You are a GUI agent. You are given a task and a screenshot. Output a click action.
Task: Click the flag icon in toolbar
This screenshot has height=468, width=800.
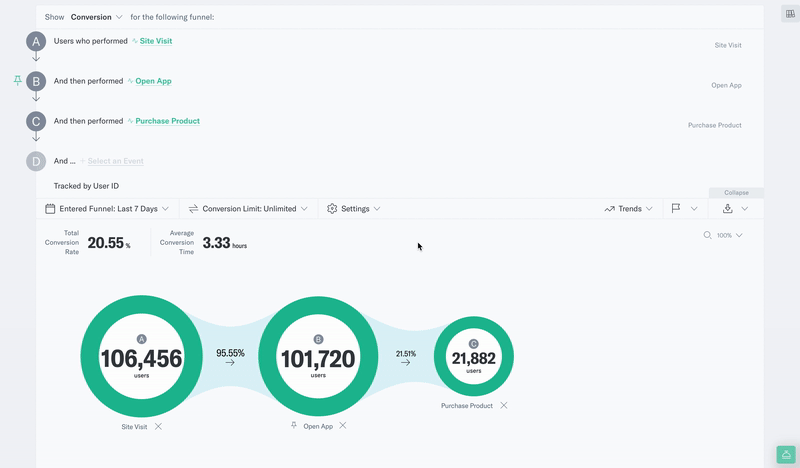point(676,208)
